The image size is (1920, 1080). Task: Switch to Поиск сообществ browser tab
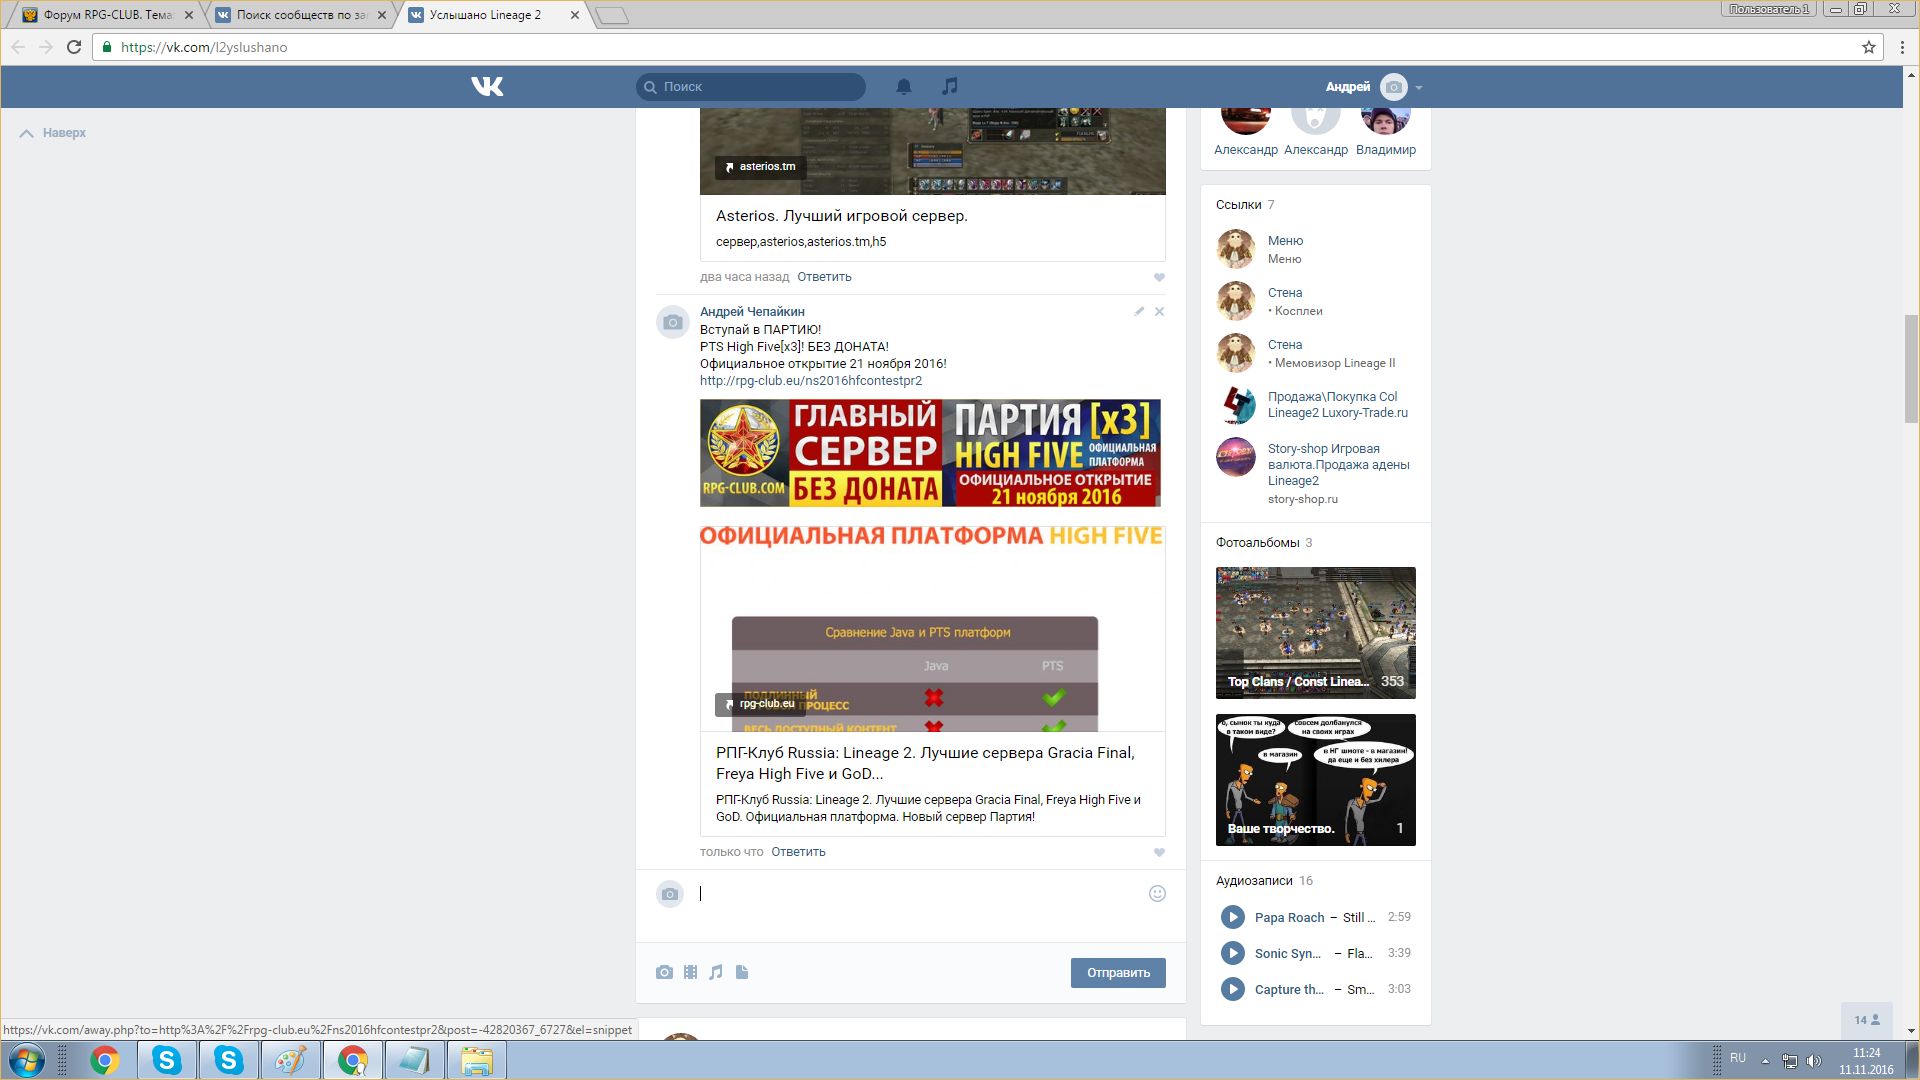(300, 15)
